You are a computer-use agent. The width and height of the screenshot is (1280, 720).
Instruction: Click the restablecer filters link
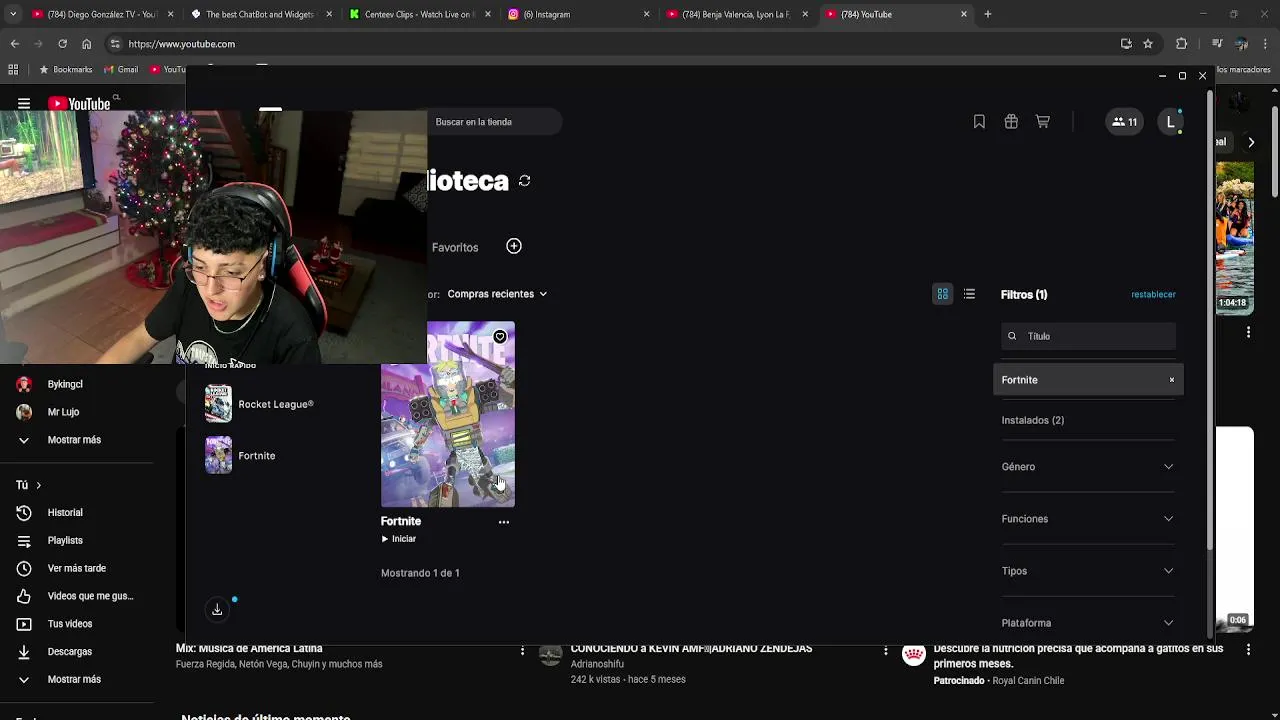tap(1153, 294)
